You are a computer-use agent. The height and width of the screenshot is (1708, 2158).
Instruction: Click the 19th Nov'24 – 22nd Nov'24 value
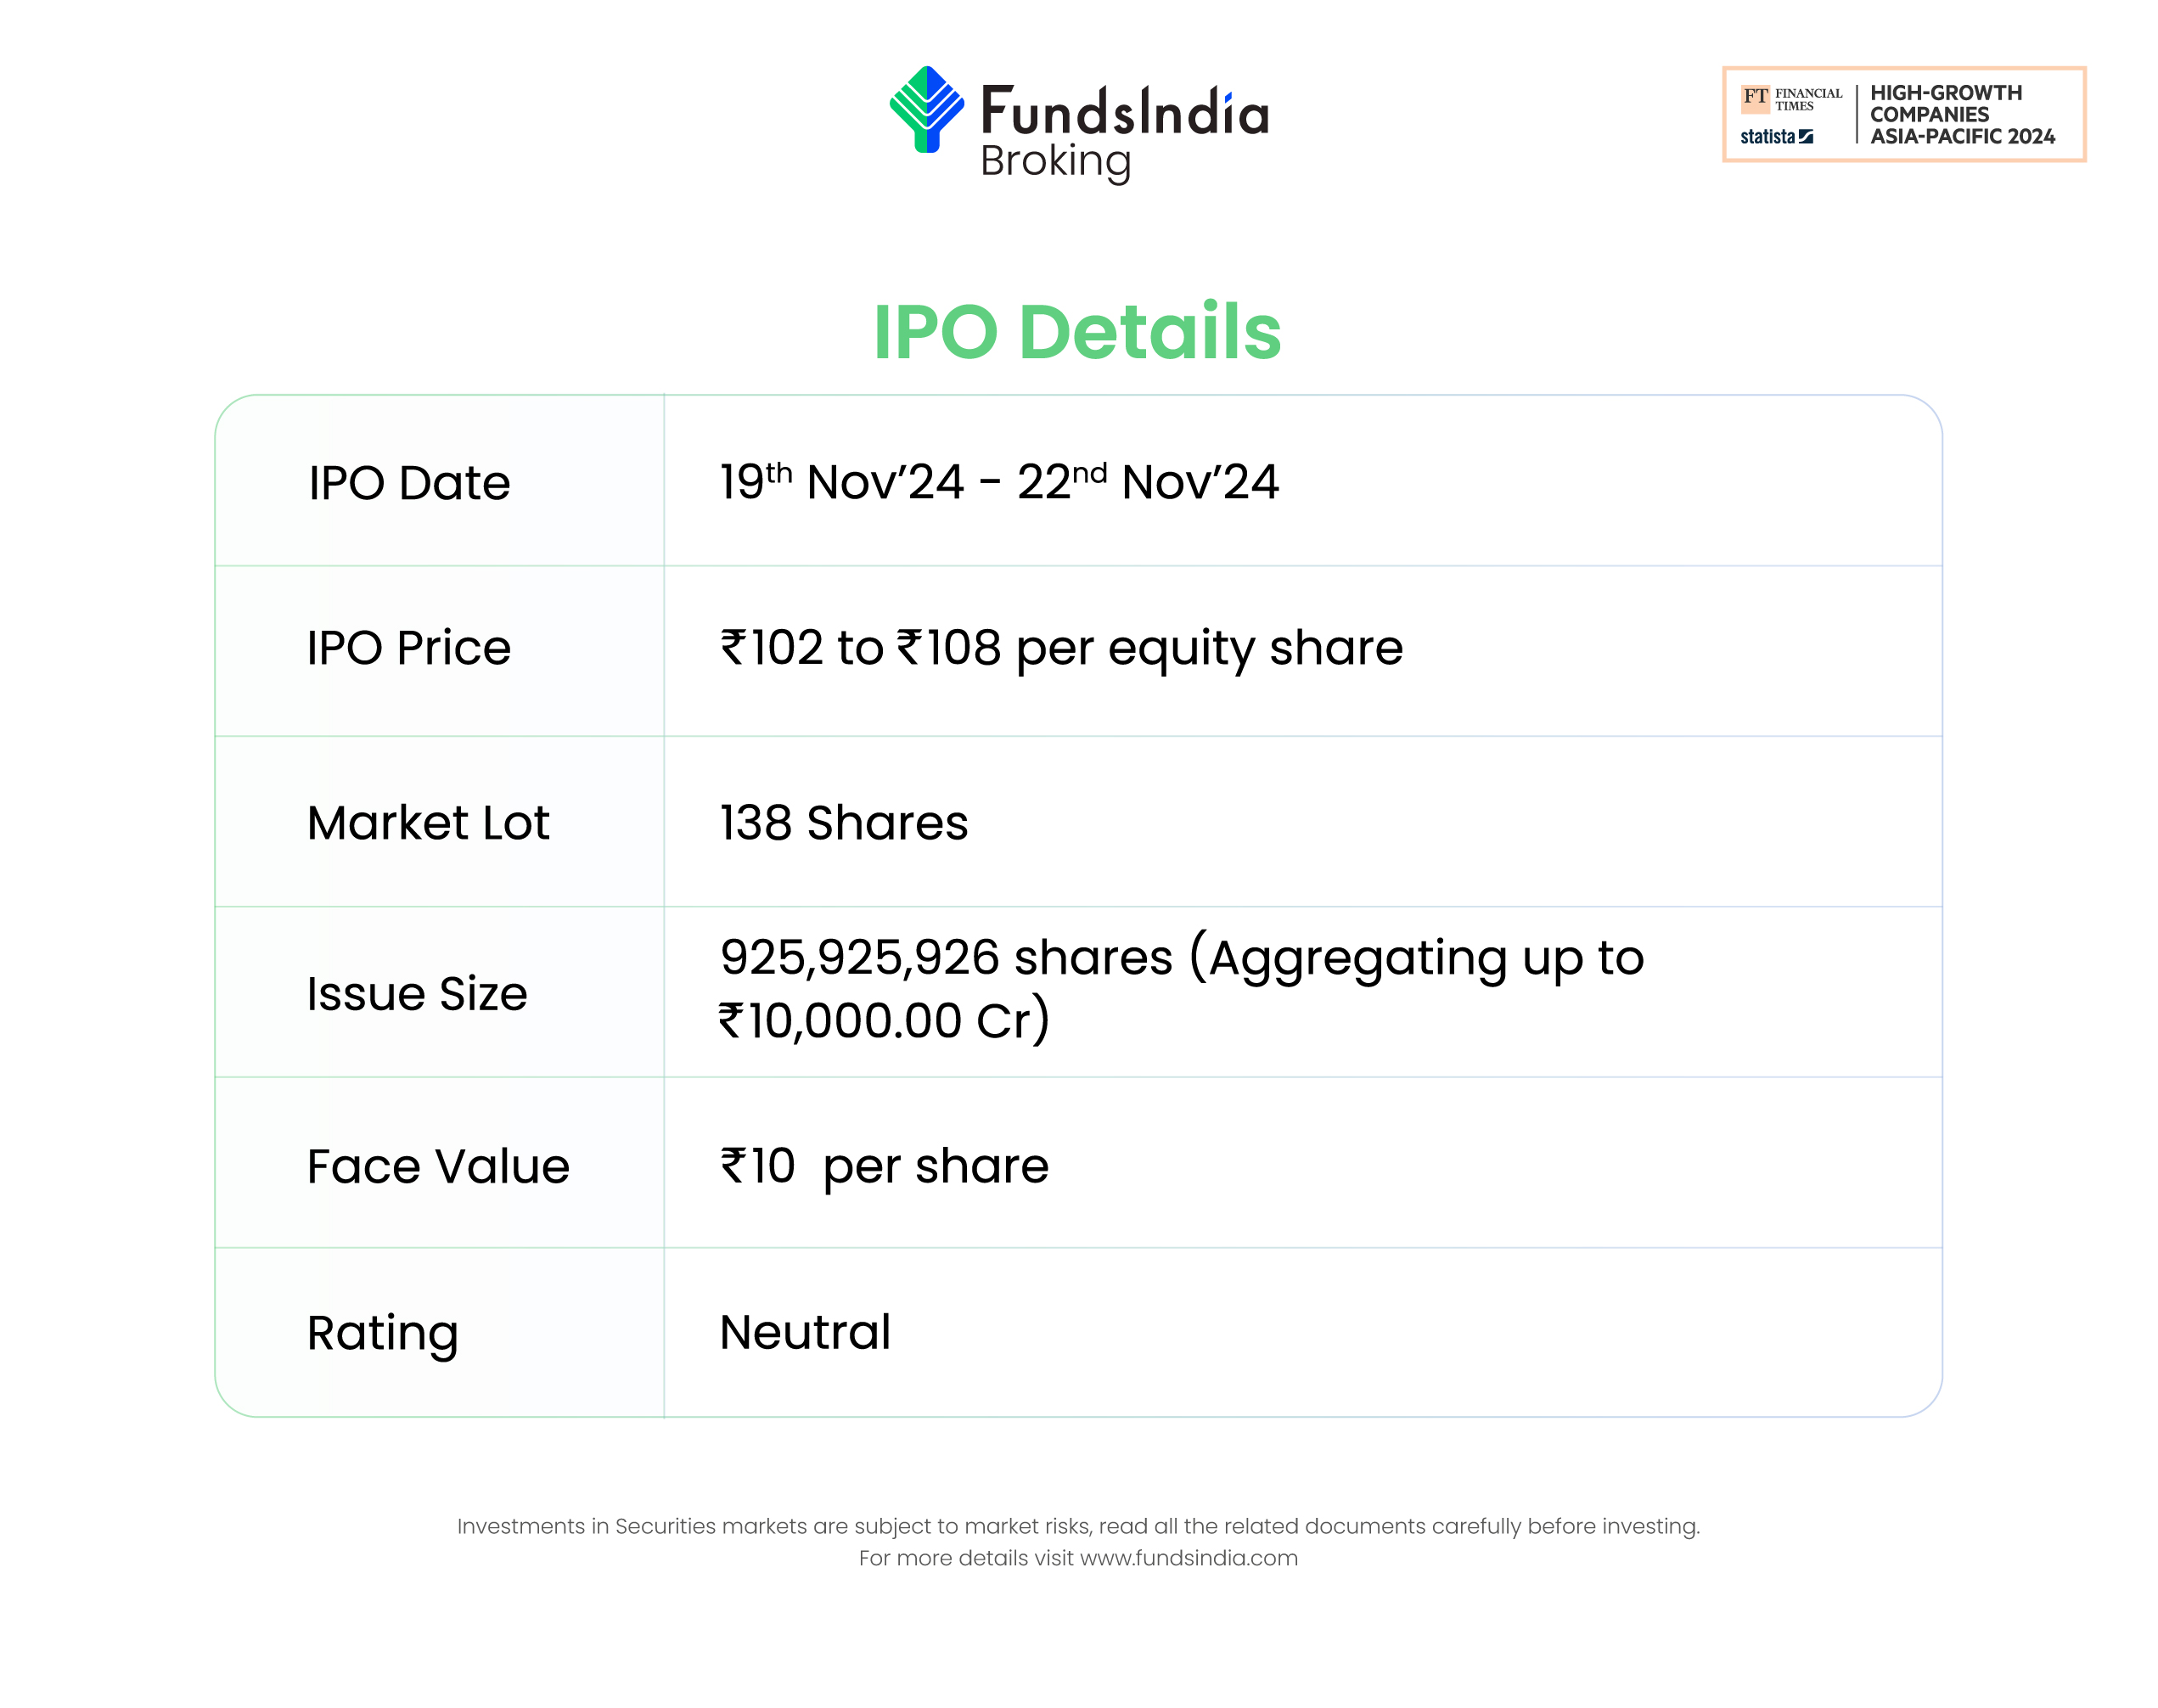[998, 482]
